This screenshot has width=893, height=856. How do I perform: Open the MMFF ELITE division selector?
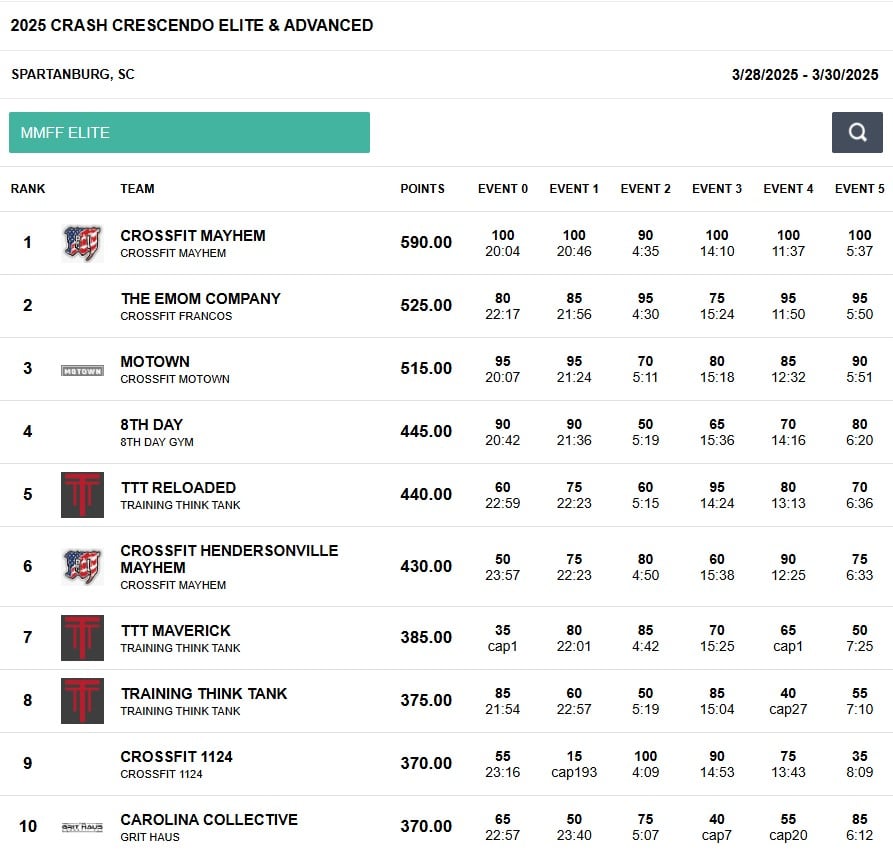coord(189,132)
